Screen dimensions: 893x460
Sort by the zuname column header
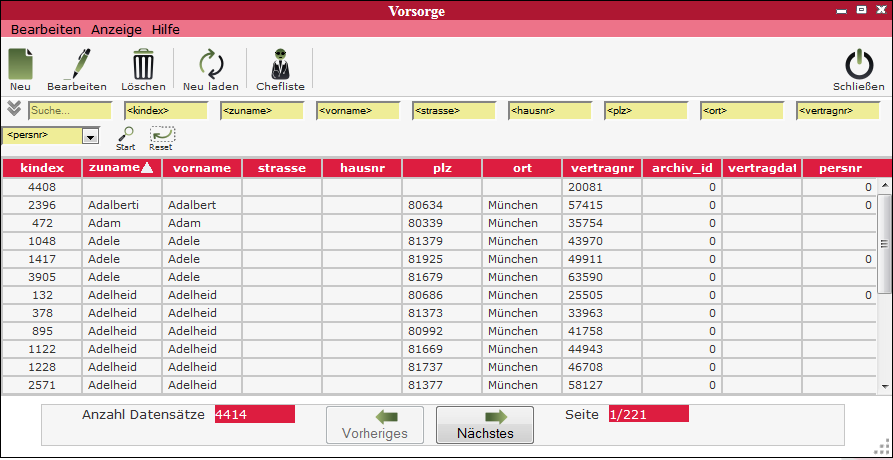click(121, 168)
